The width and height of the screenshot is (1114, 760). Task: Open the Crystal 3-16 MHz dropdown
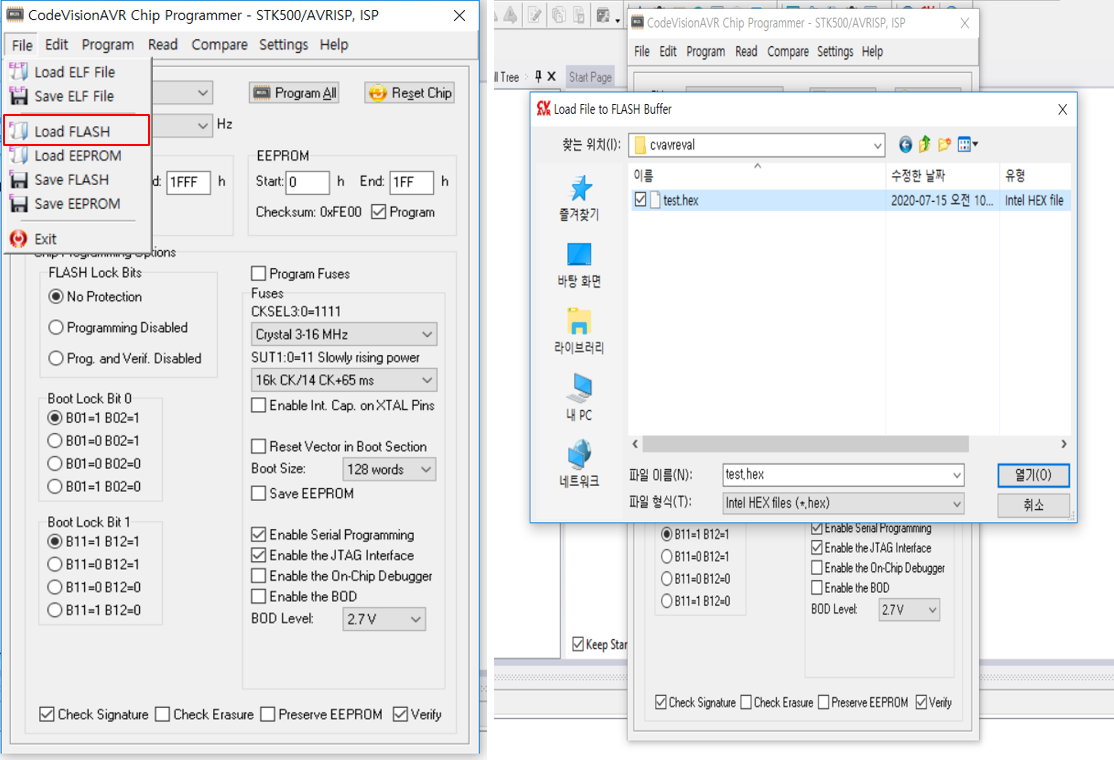[344, 334]
